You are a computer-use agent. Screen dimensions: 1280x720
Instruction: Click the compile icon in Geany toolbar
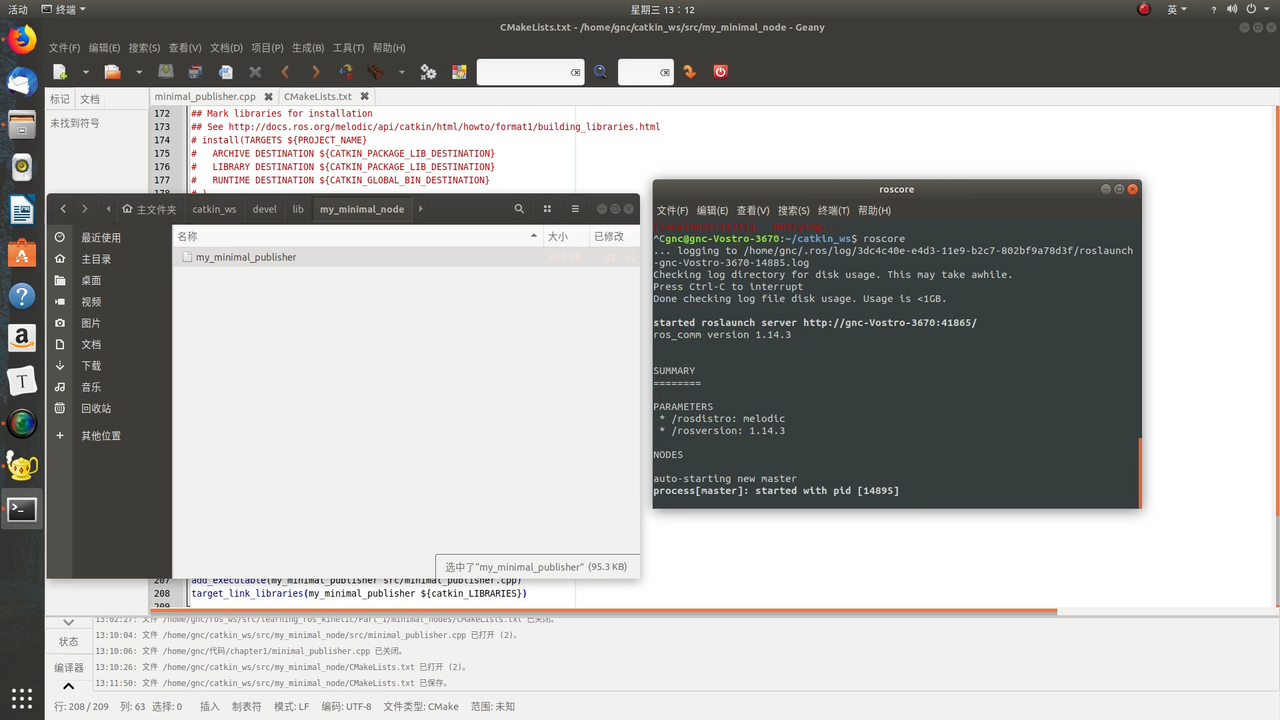pyautogui.click(x=346, y=72)
